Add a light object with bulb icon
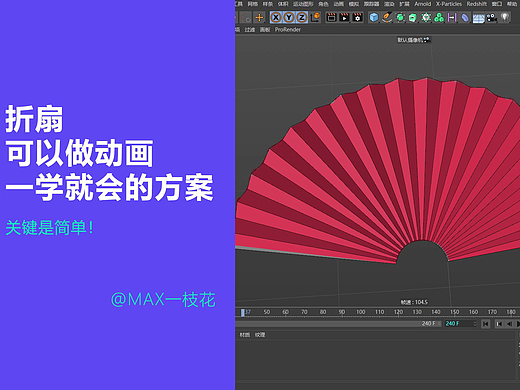This screenshot has height=390, width=520. click(x=505, y=17)
